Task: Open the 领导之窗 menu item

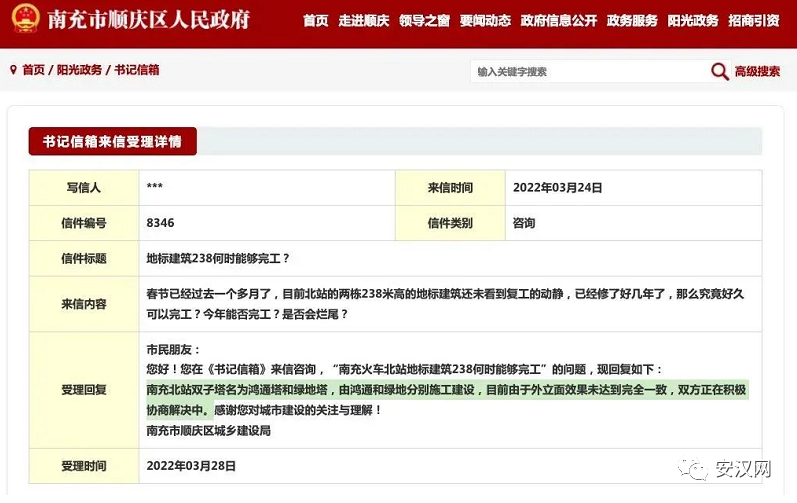Action: pyautogui.click(x=424, y=20)
